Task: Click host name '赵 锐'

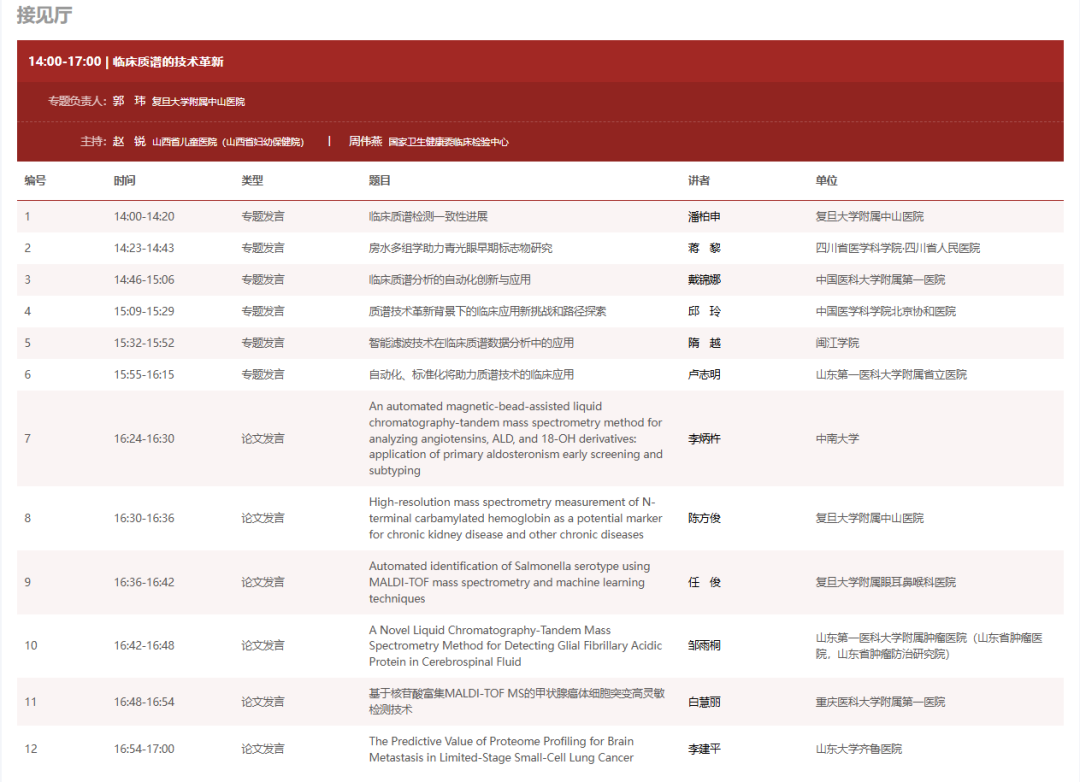Action: point(129,141)
